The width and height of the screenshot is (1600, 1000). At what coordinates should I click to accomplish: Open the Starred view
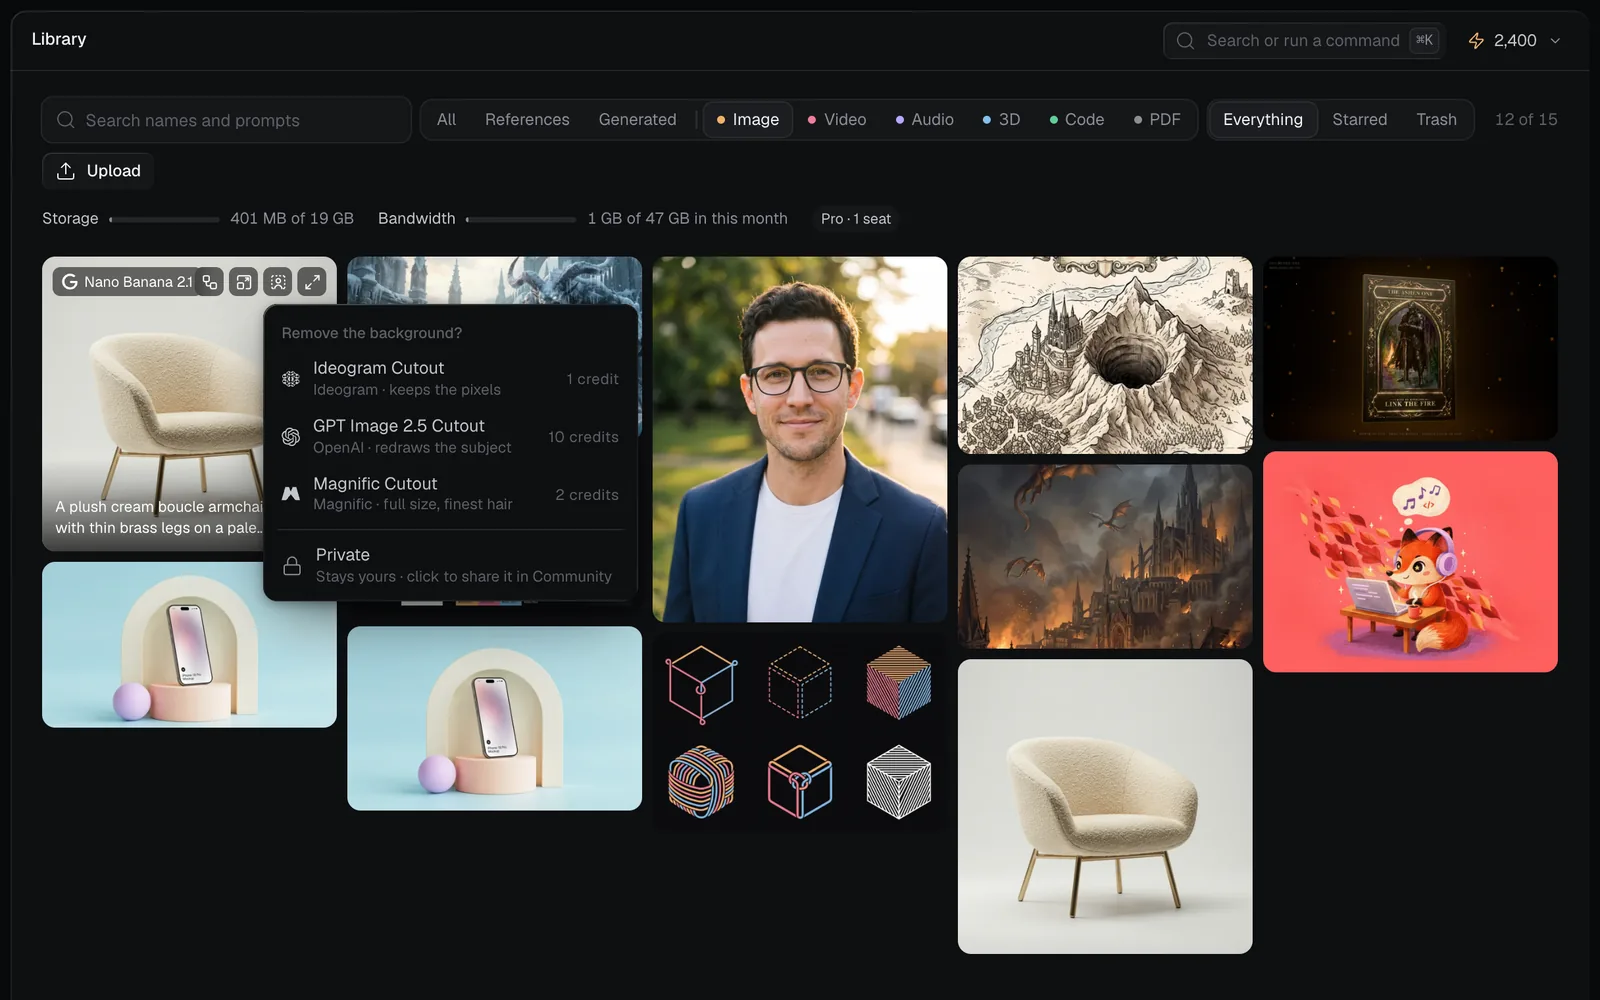(x=1359, y=120)
